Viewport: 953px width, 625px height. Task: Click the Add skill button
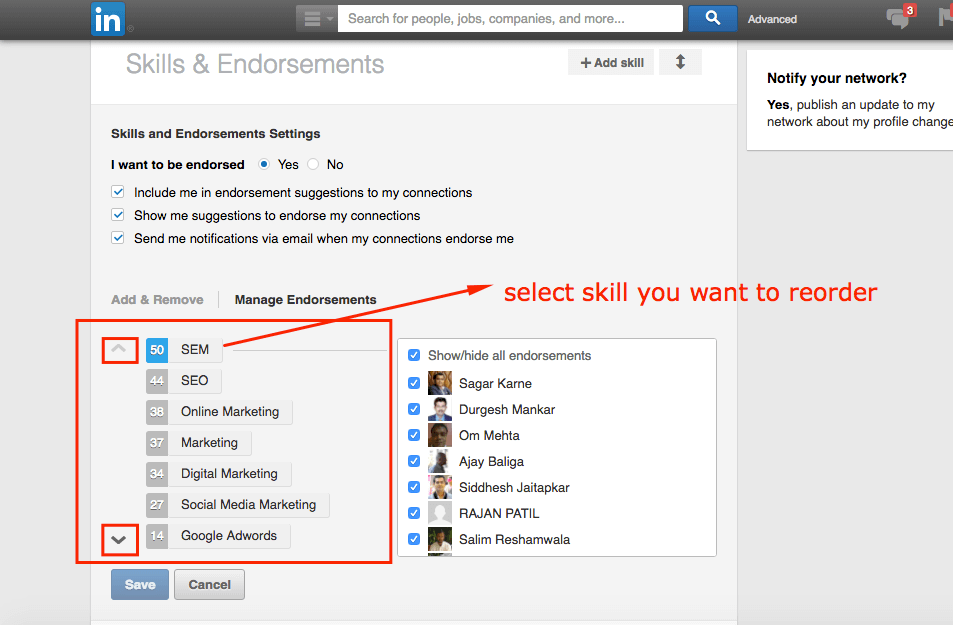pos(611,62)
